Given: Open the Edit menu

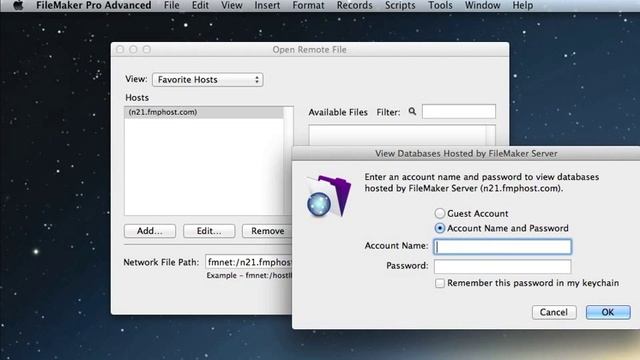Looking at the screenshot, I should click(x=200, y=5).
